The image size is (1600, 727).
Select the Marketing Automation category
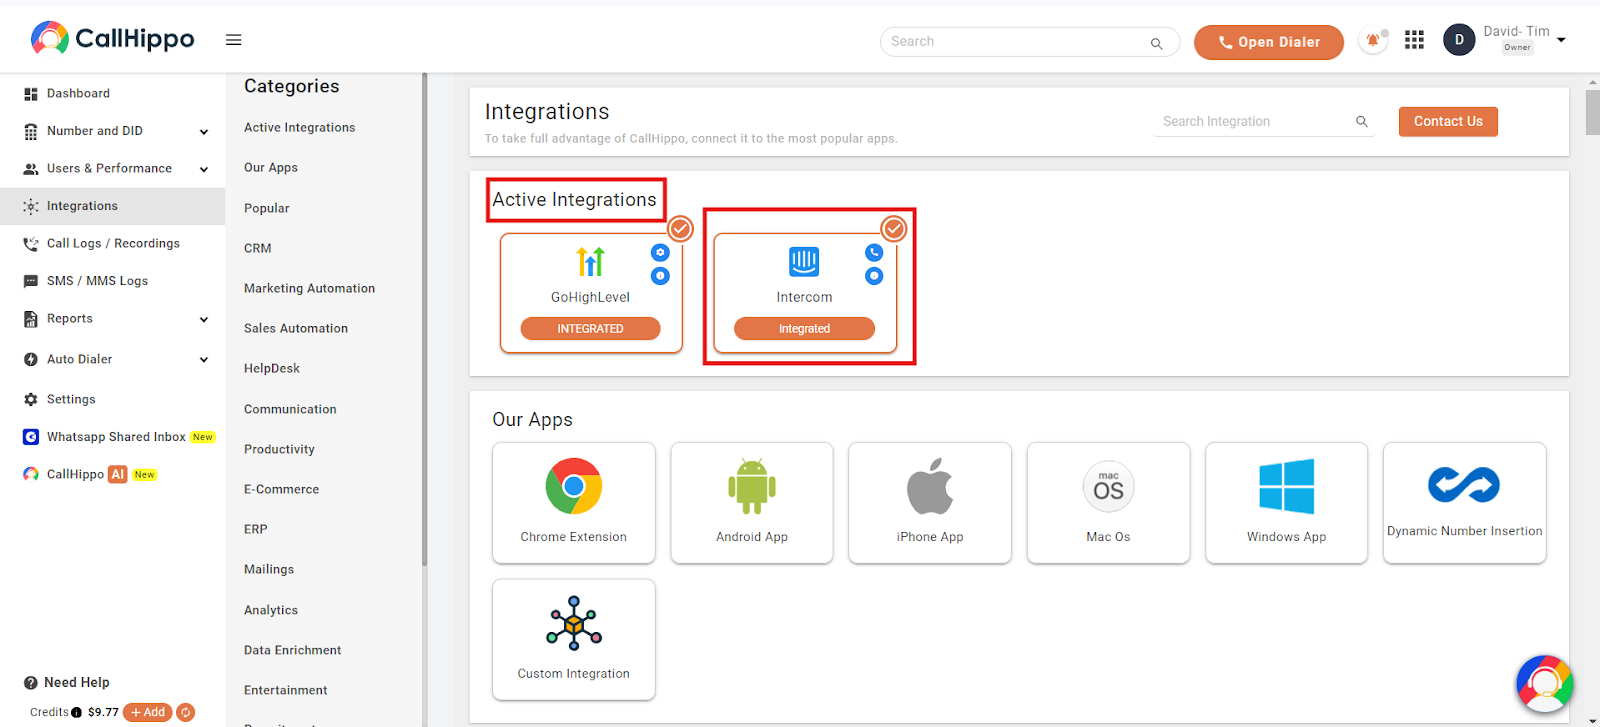point(310,288)
